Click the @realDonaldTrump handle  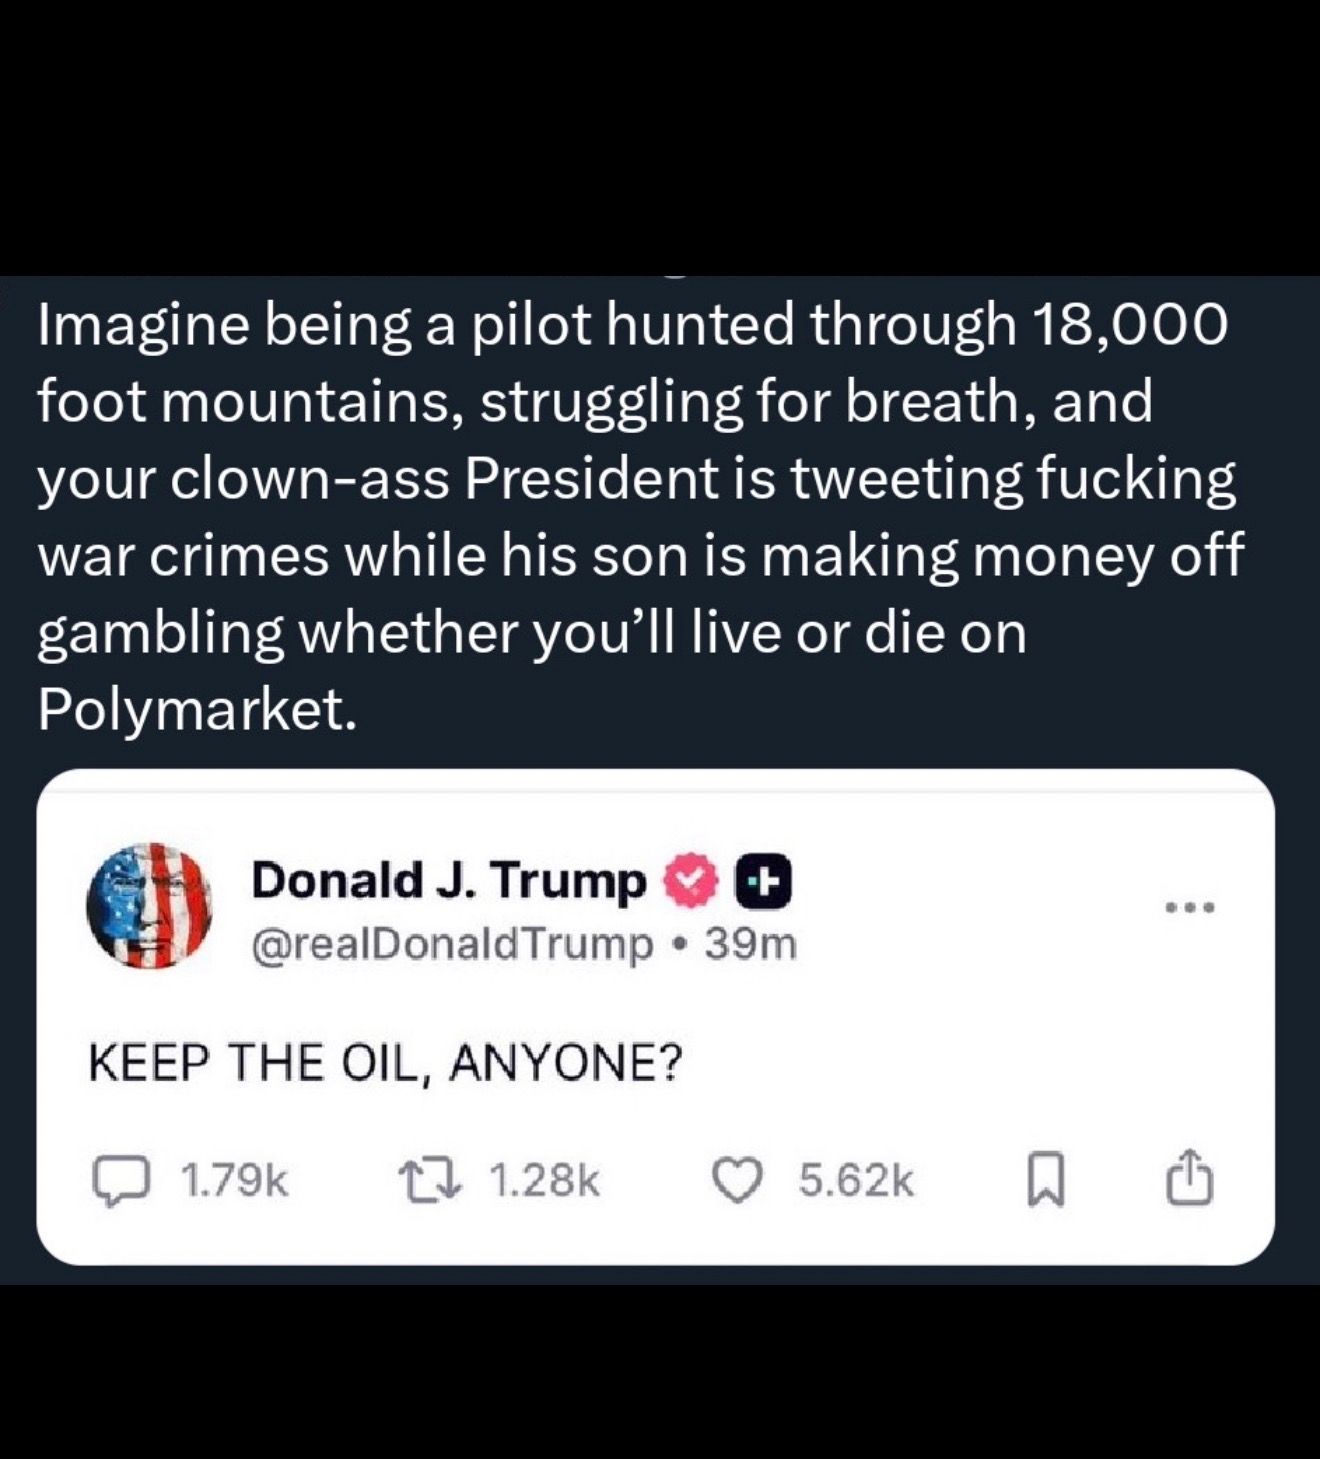[452, 944]
